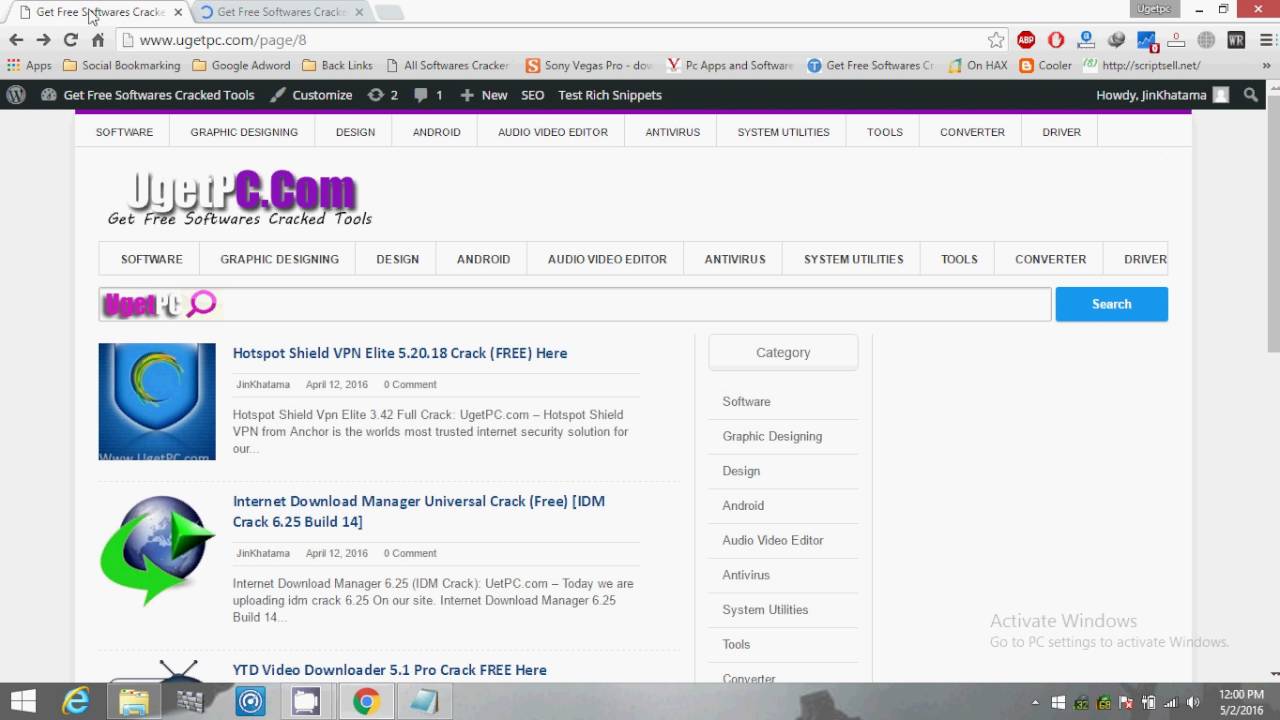Open the YTD Video Downloader 5.1 post title
1280x720 pixels.
click(x=390, y=670)
